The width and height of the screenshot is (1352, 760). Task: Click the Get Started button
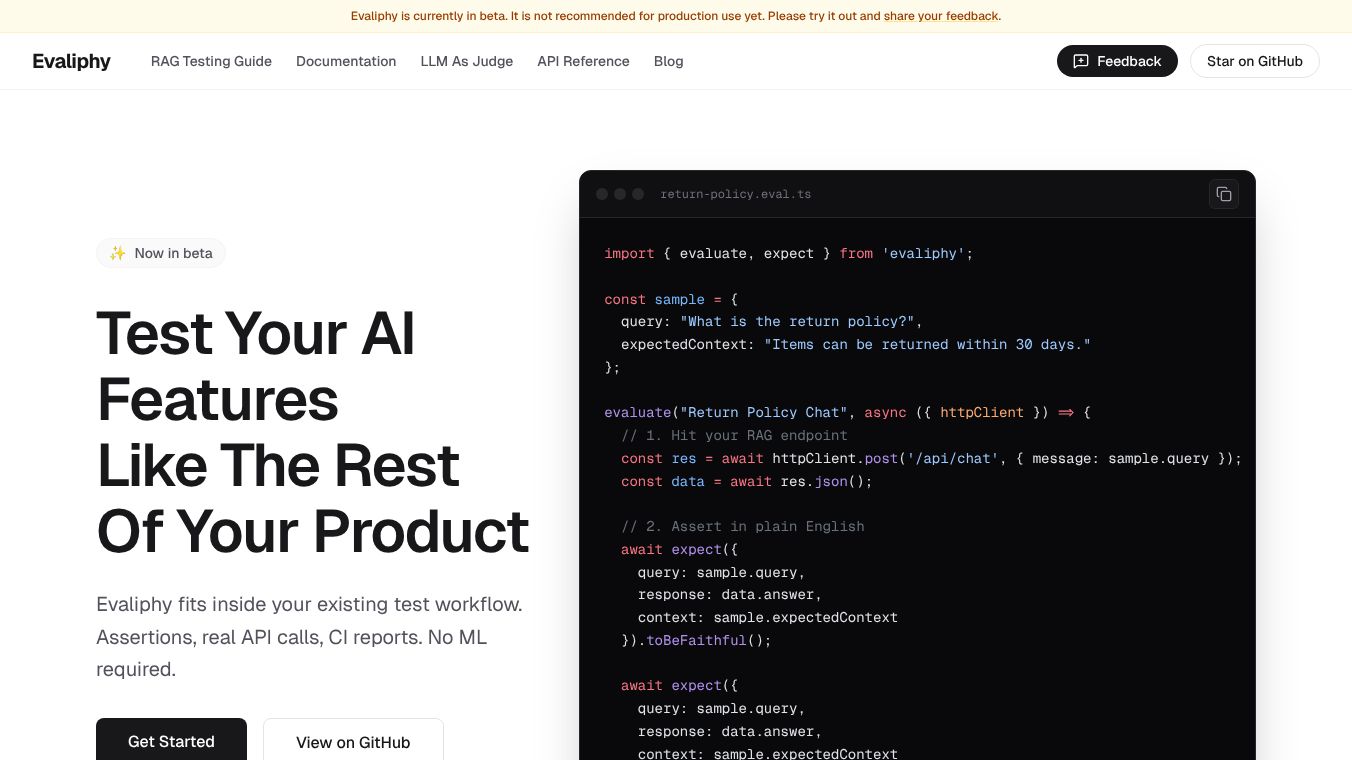[171, 740]
